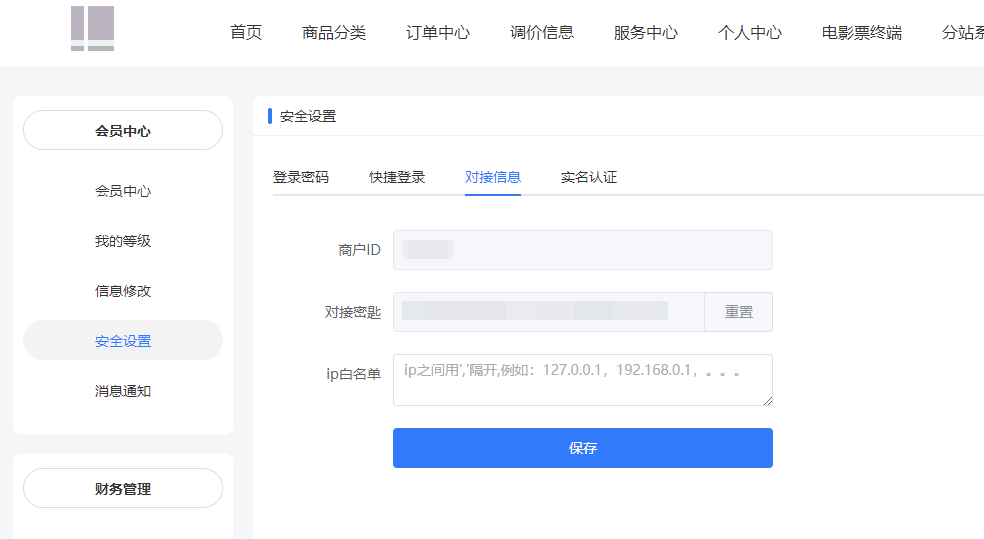Click the 商户ID label
The height and width of the screenshot is (539, 984).
tap(359, 250)
